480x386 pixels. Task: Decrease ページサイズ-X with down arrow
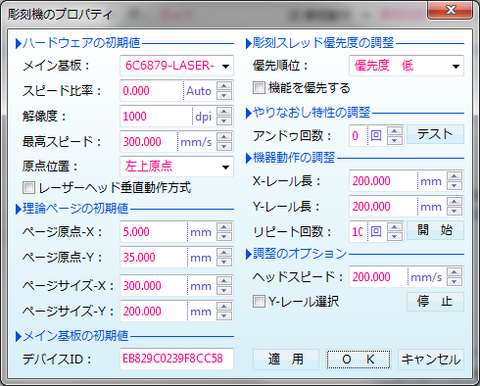[224, 290]
